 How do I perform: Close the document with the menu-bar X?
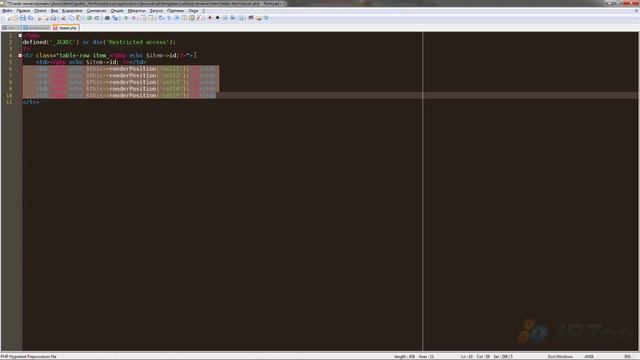(636, 11)
